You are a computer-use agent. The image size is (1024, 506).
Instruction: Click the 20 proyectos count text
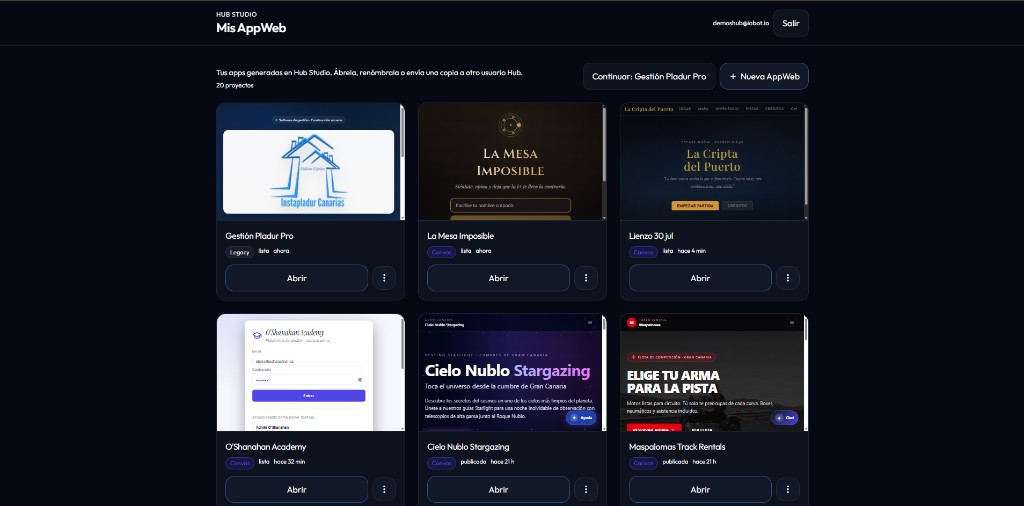[235, 86]
